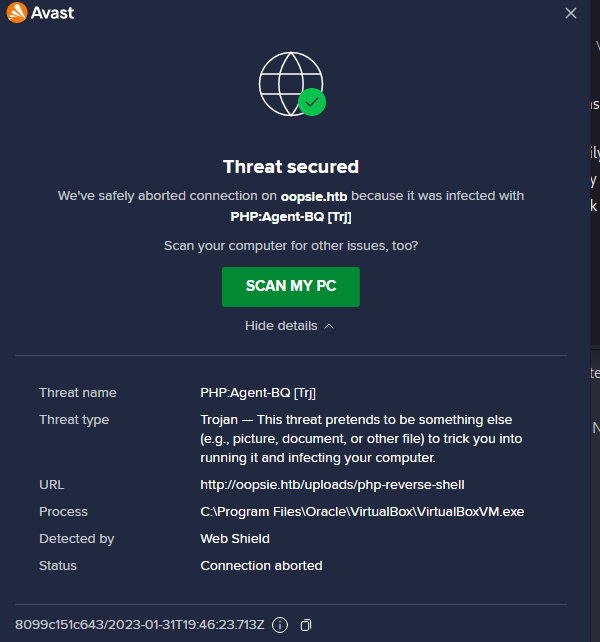The width and height of the screenshot is (600, 642).
Task: Close the Avast threat popup
Action: [x=571, y=13]
